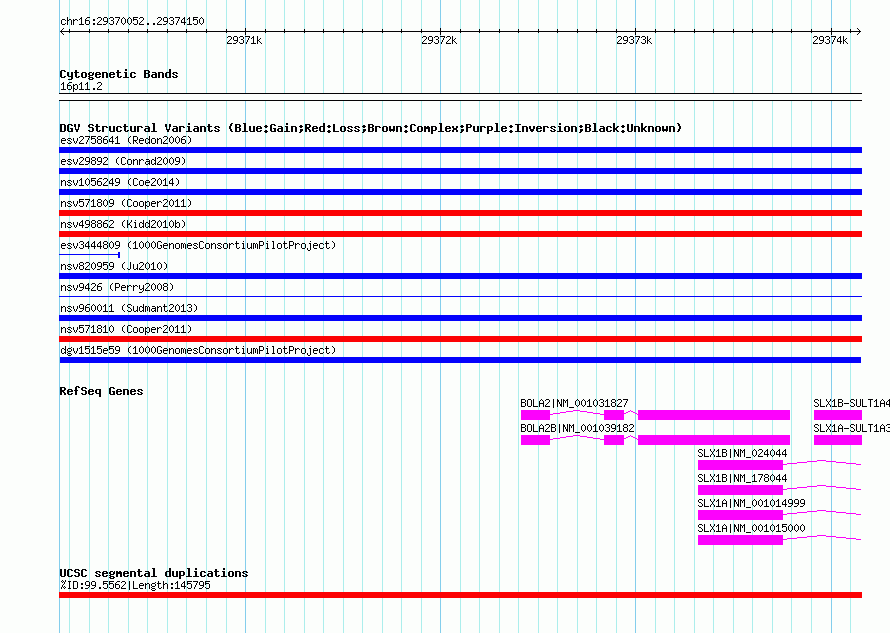Click the blue bar beneath nsv1056249 (Coe2014)
This screenshot has height=633, width=890.
pos(460,192)
